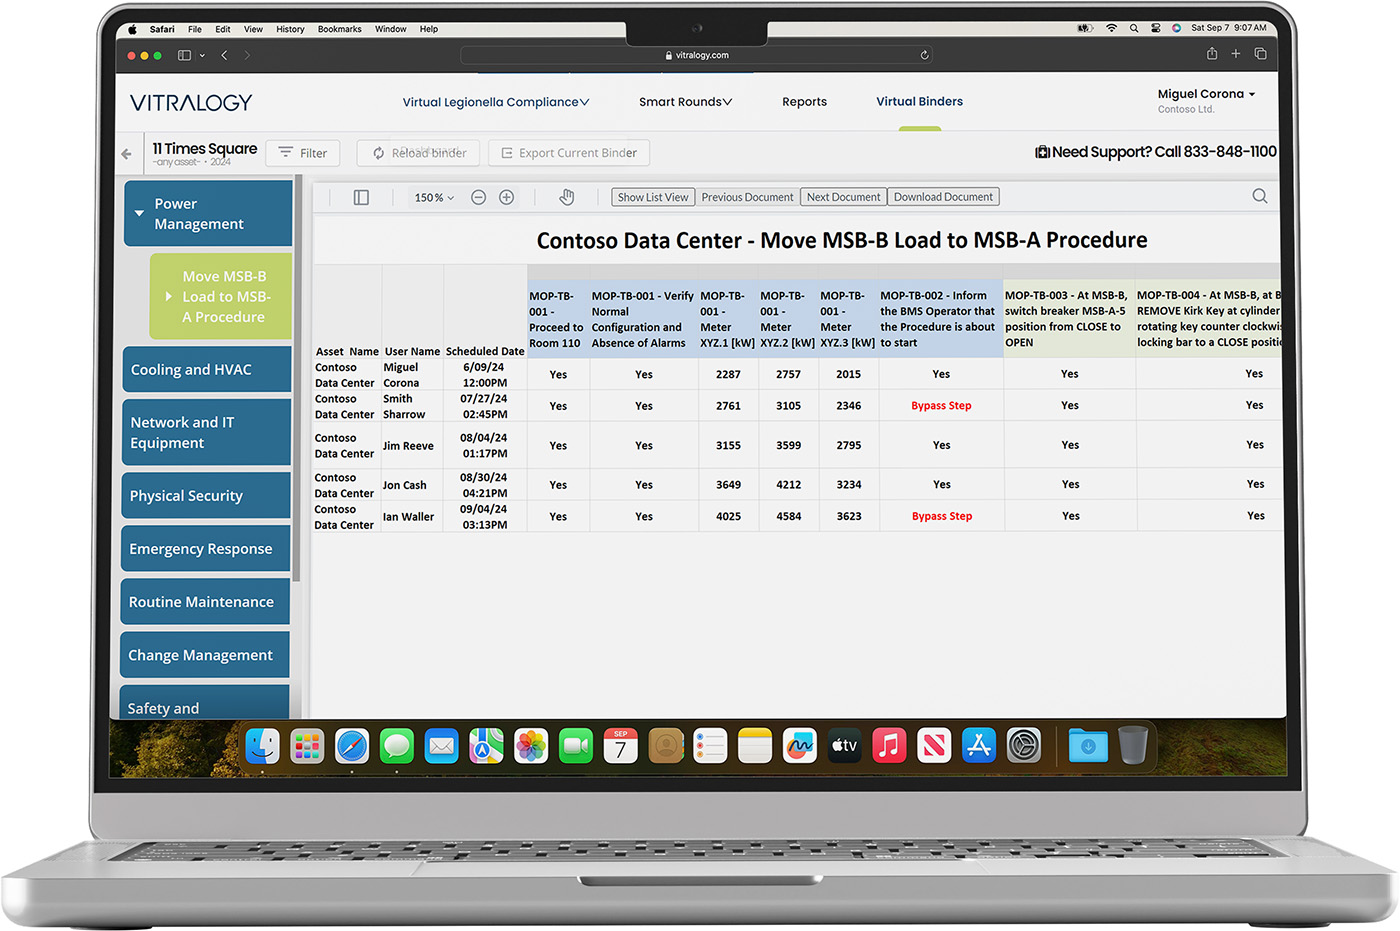Go forward in Safari history
The image size is (1400, 931).
(x=247, y=55)
